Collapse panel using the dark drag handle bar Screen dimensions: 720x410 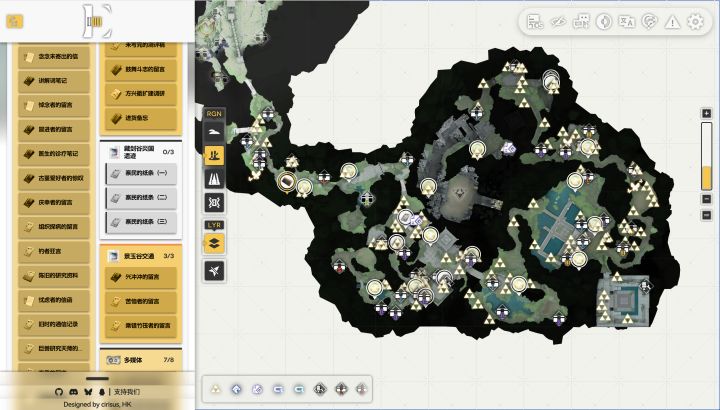[97, 379]
